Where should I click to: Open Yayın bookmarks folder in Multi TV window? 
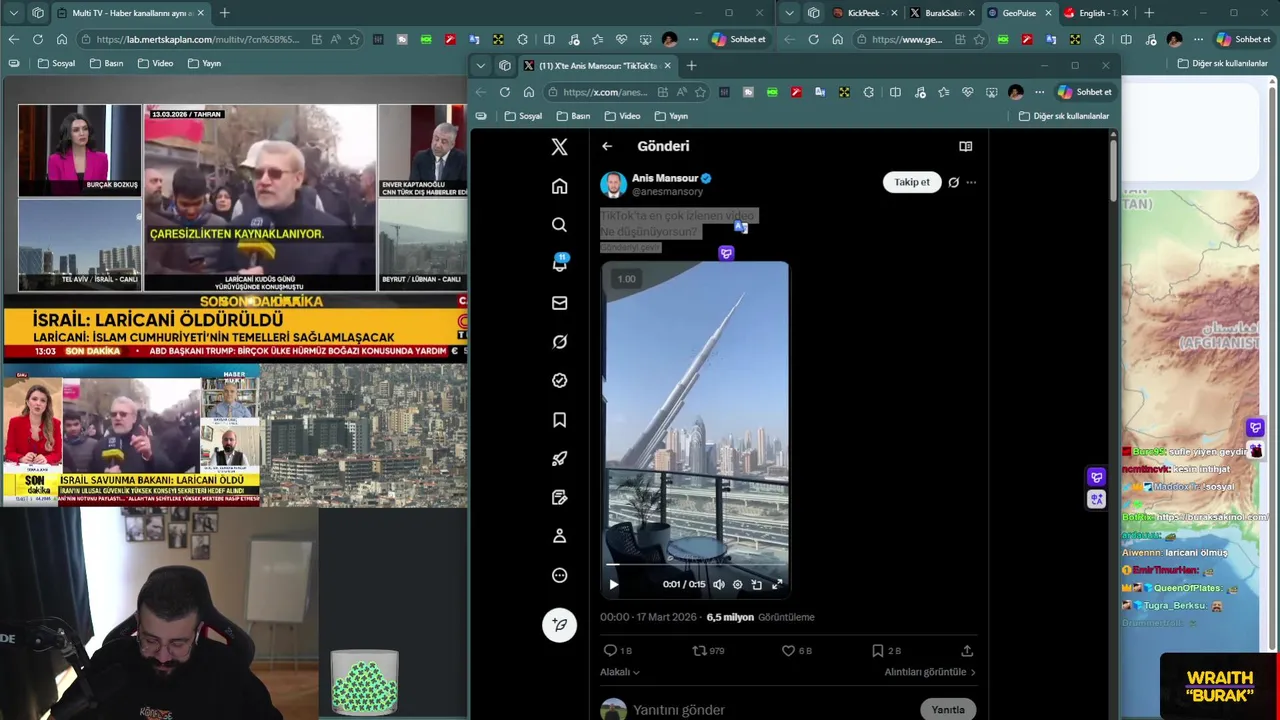[204, 63]
